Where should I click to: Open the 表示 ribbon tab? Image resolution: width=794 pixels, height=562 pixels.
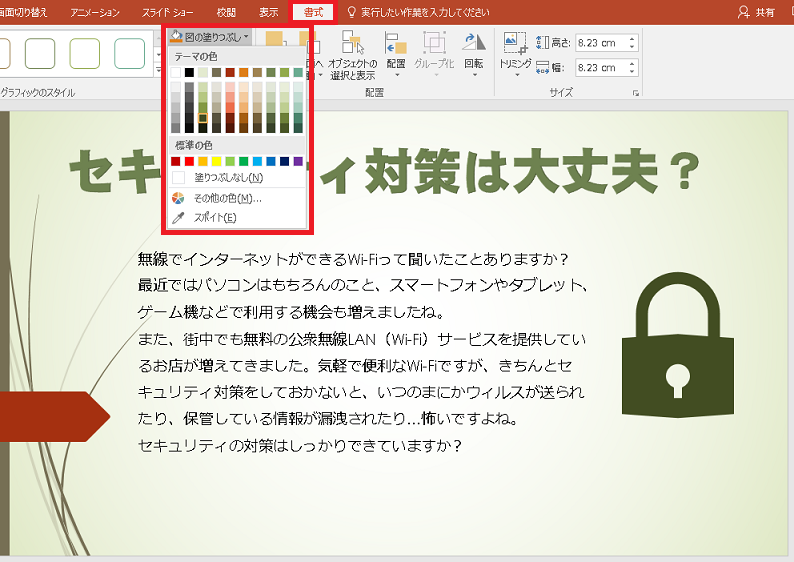[x=269, y=12]
